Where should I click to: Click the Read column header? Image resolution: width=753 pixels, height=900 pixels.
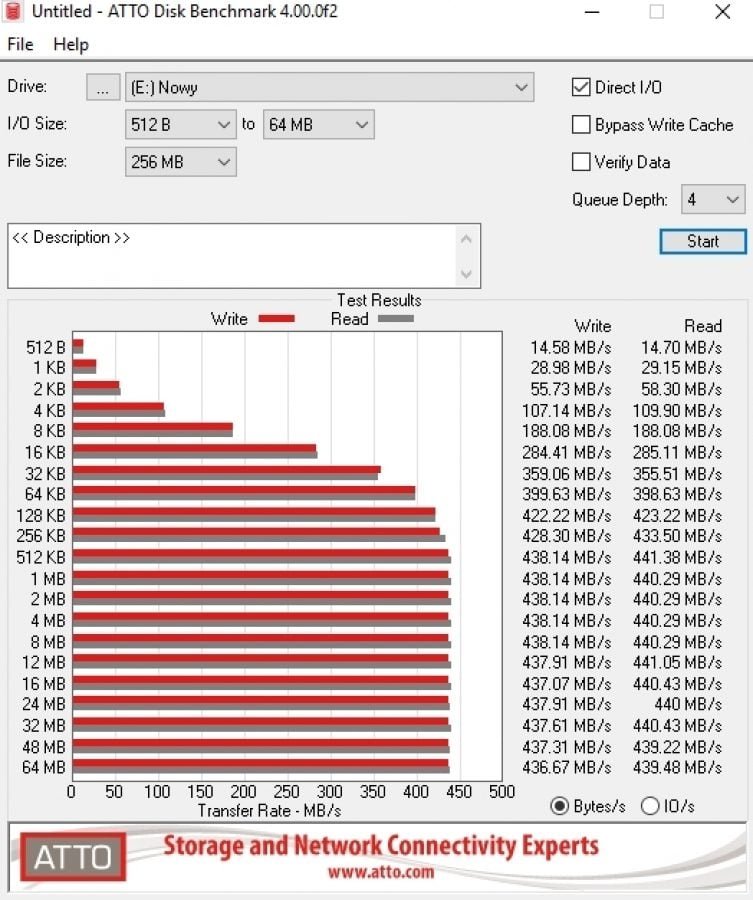tap(703, 326)
